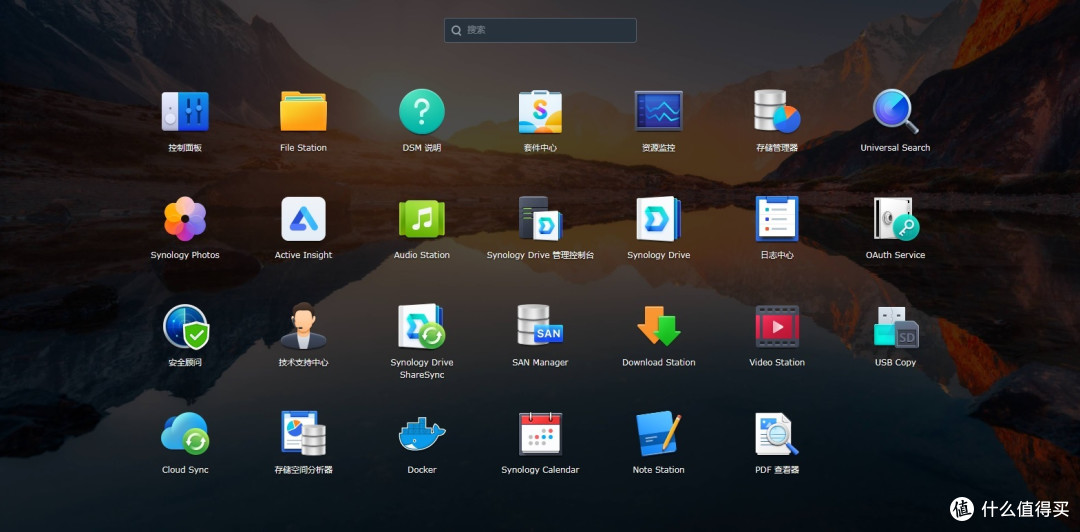Launch OAuth Service
The width and height of the screenshot is (1080, 532).
895,219
